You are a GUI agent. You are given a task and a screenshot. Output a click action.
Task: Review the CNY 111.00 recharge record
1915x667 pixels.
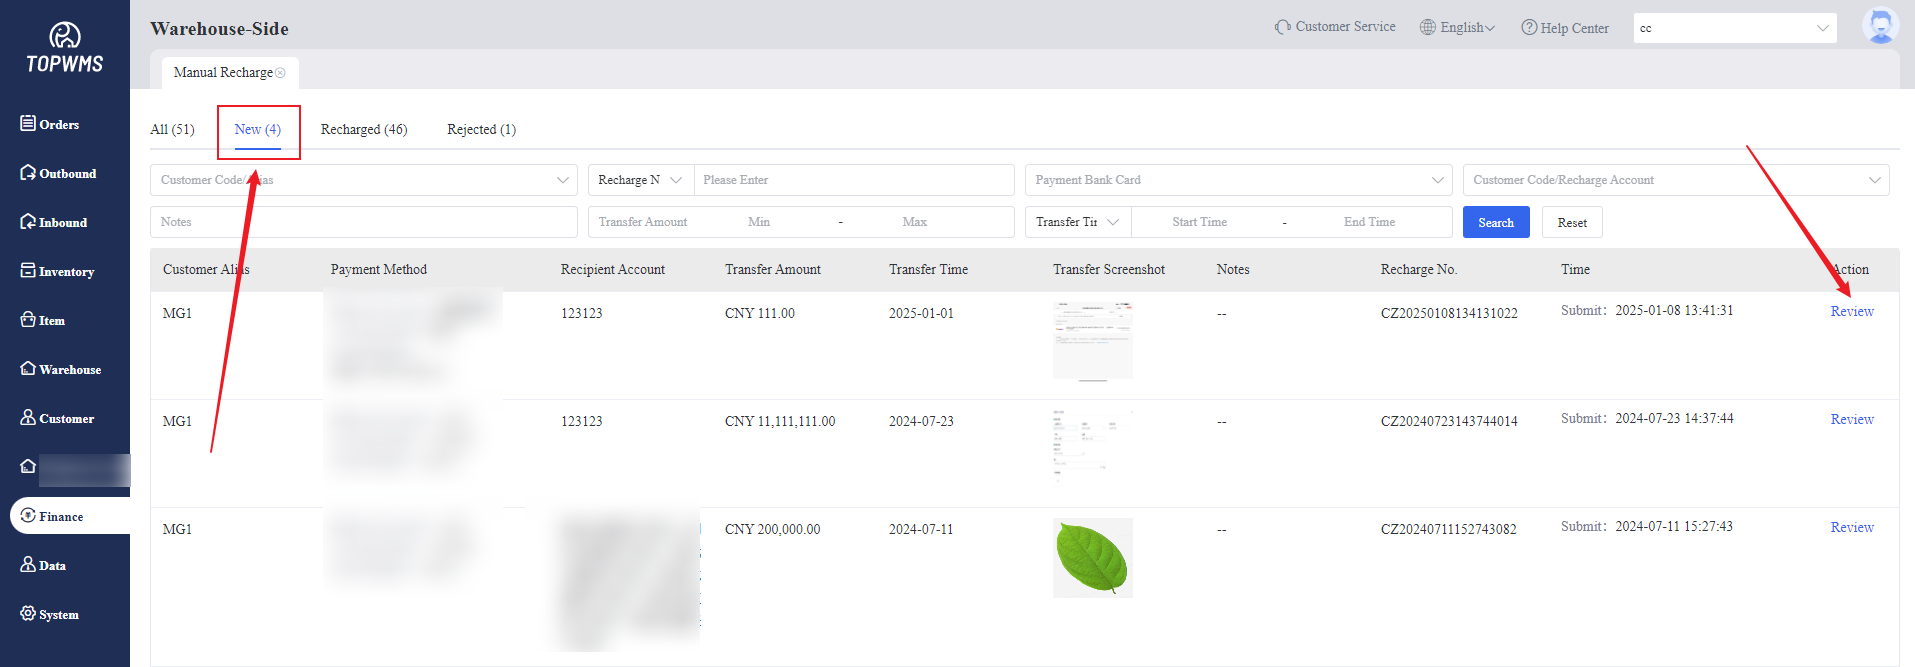click(1851, 311)
